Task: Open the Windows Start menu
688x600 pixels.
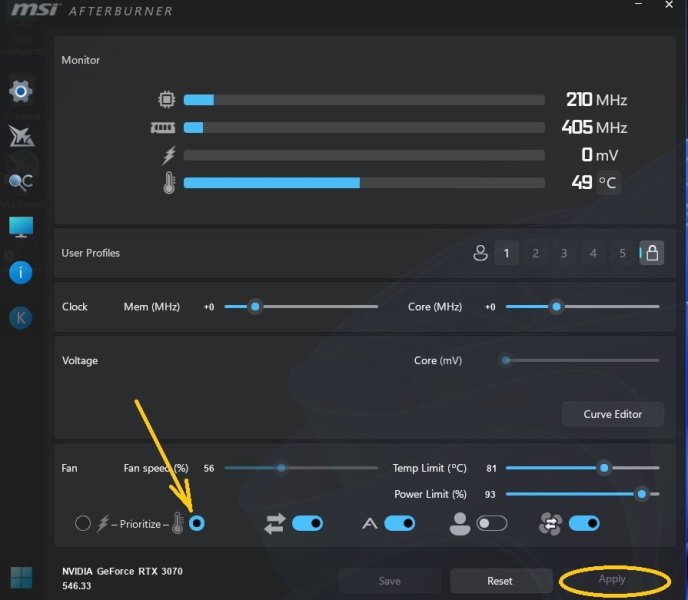Action: tap(20, 577)
